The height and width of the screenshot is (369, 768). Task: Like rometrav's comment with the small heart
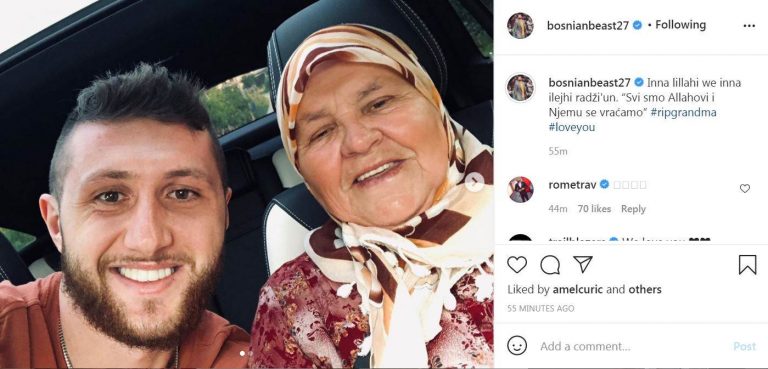744,189
